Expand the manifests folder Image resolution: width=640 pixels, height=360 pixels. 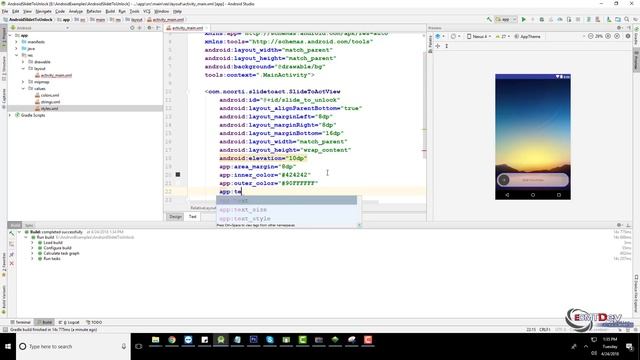(17, 42)
